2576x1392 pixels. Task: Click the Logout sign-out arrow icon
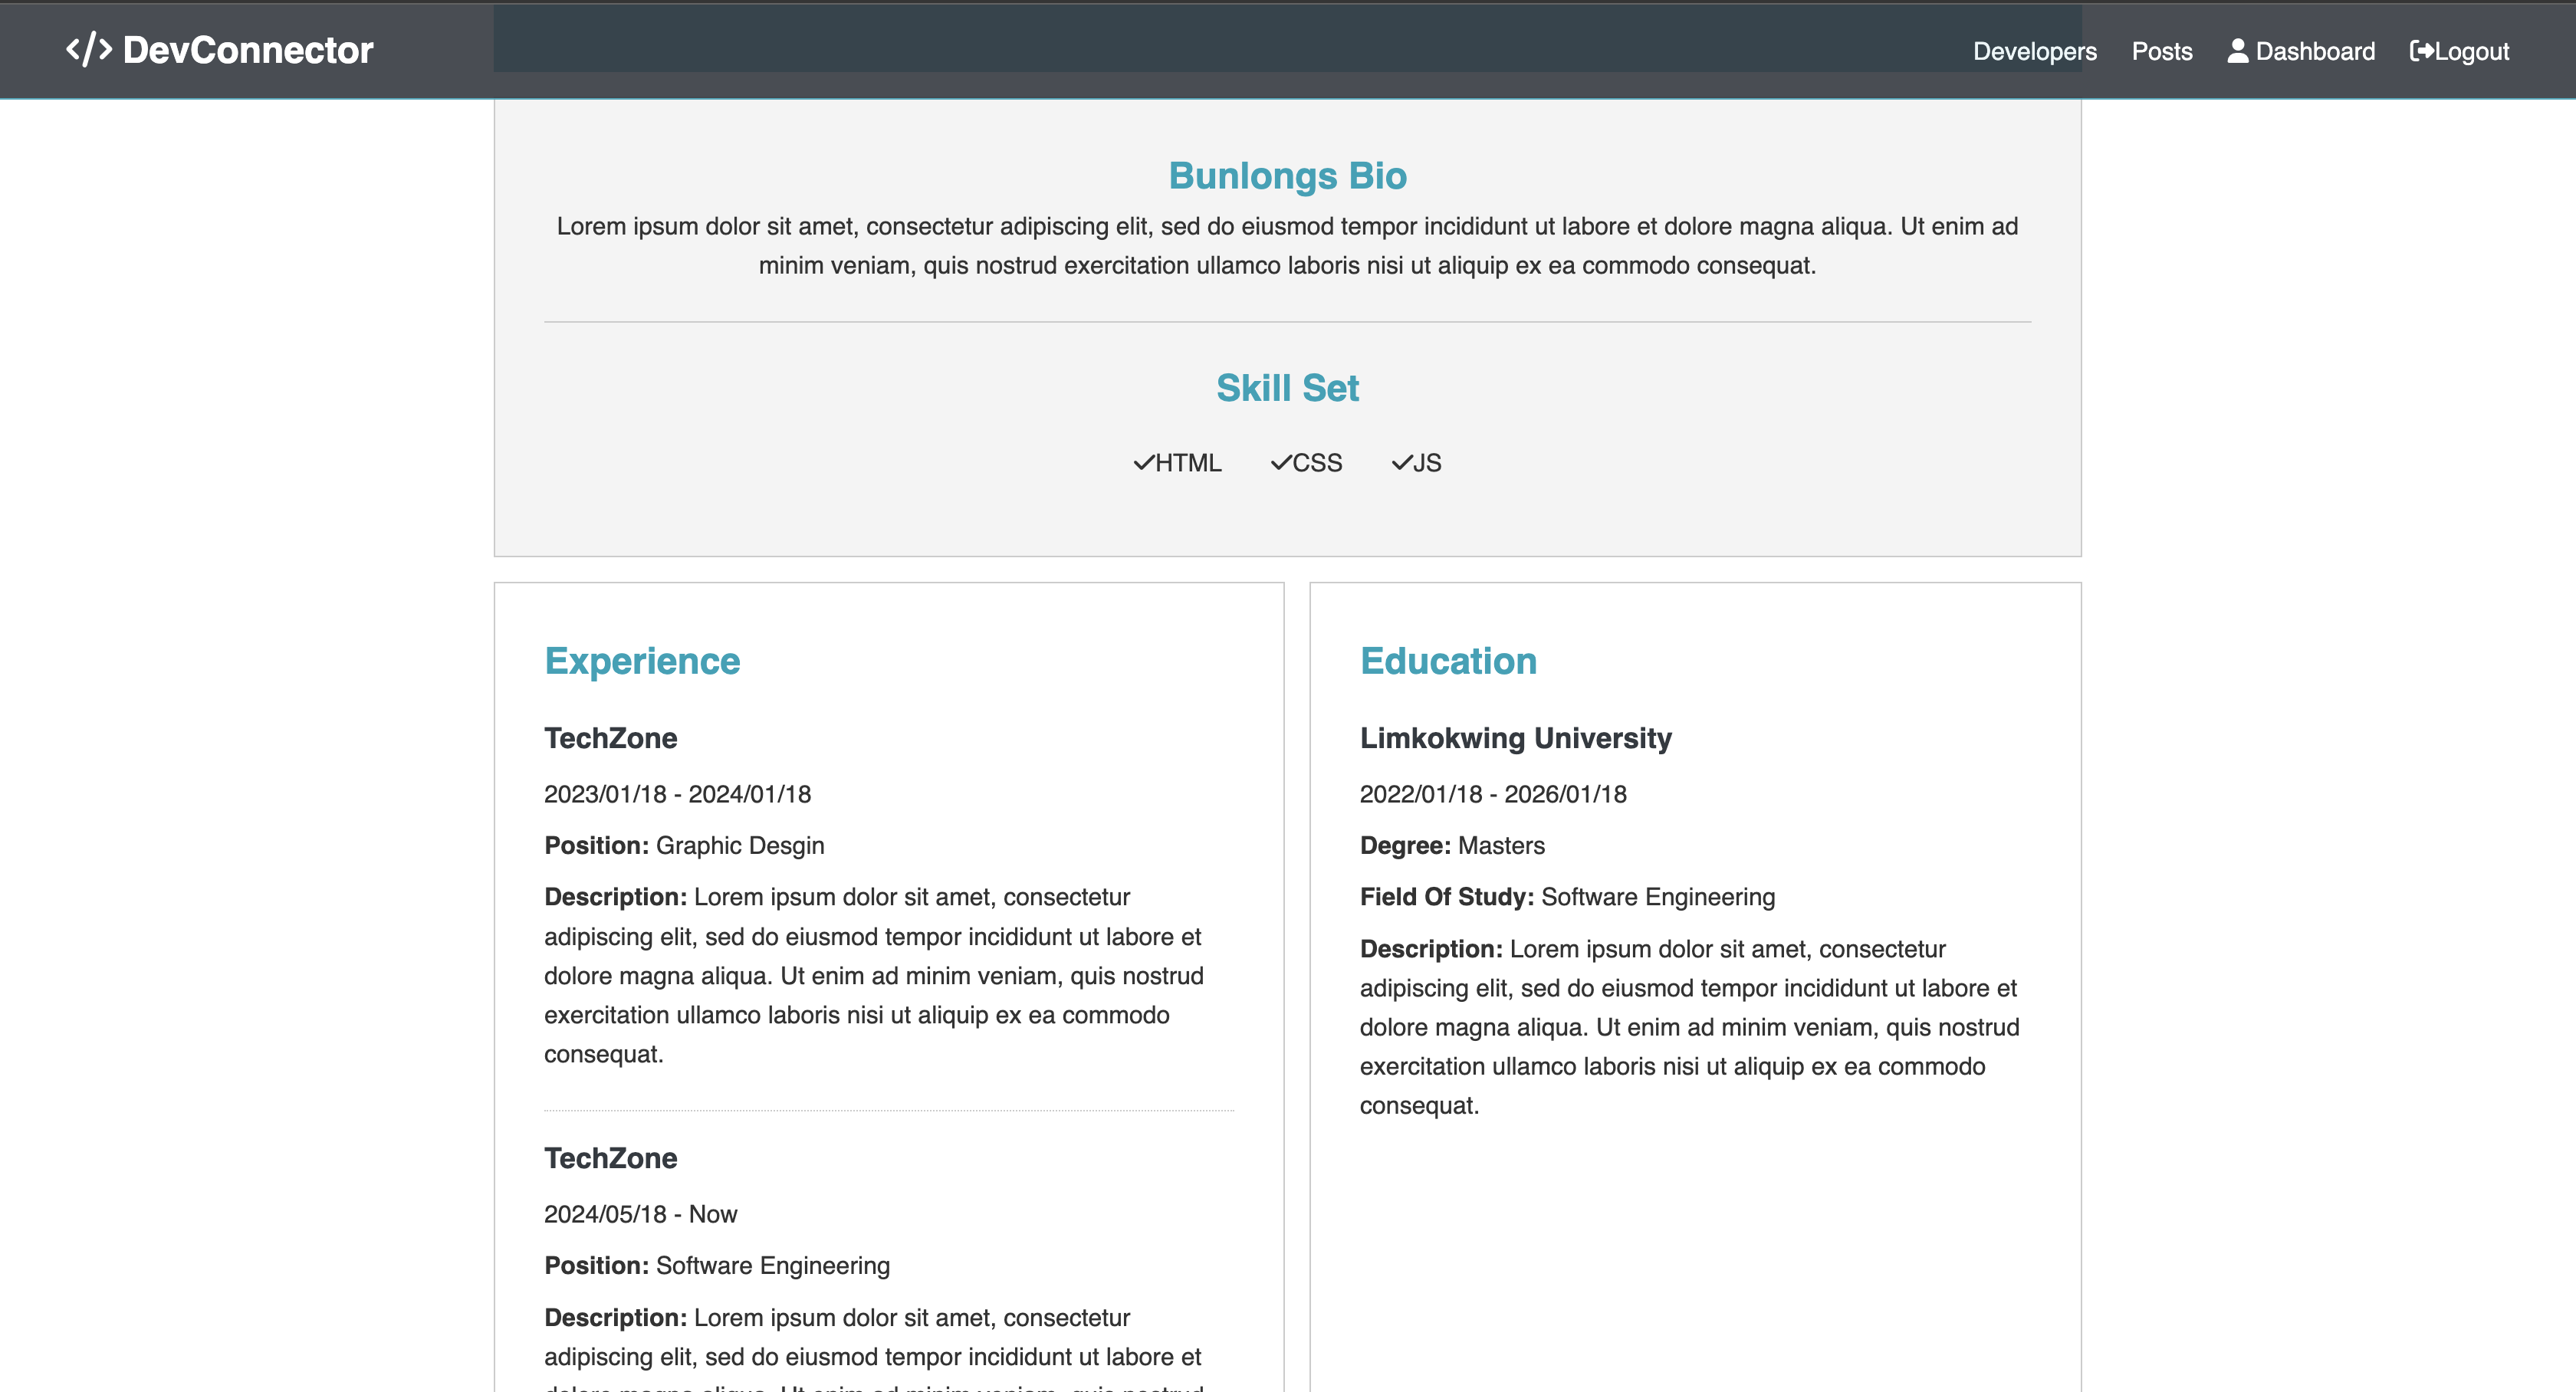tap(2421, 51)
